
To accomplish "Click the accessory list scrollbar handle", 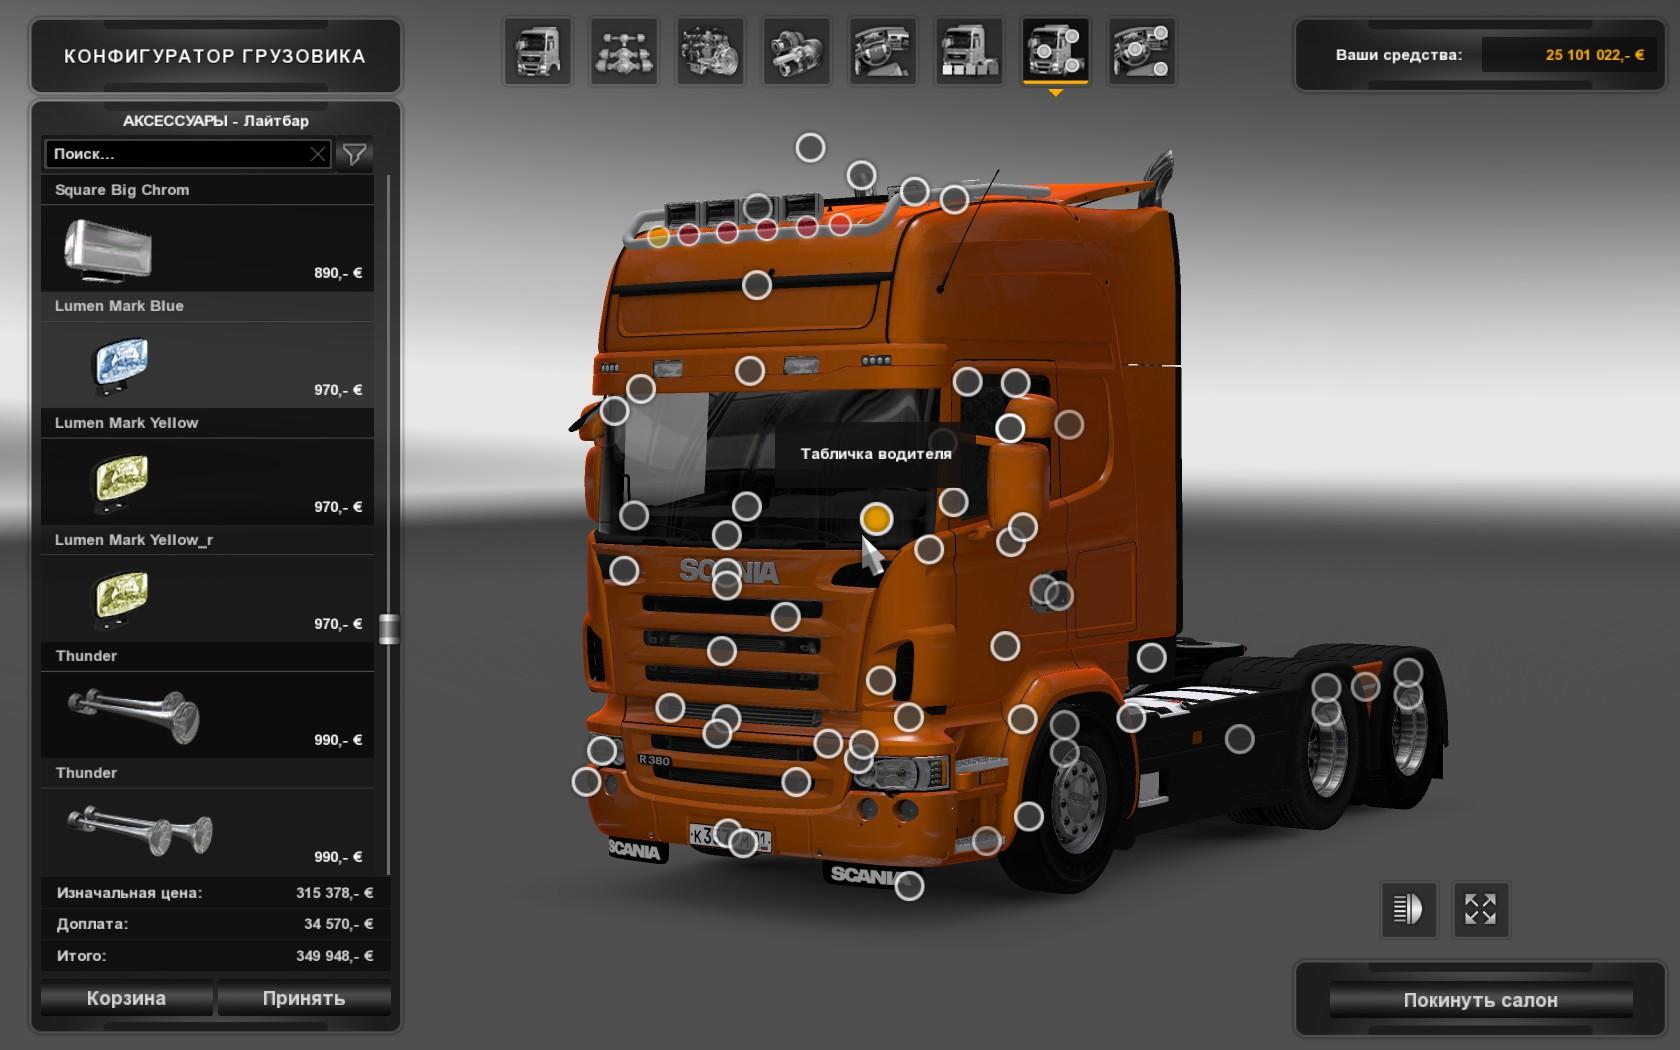I will [388, 628].
